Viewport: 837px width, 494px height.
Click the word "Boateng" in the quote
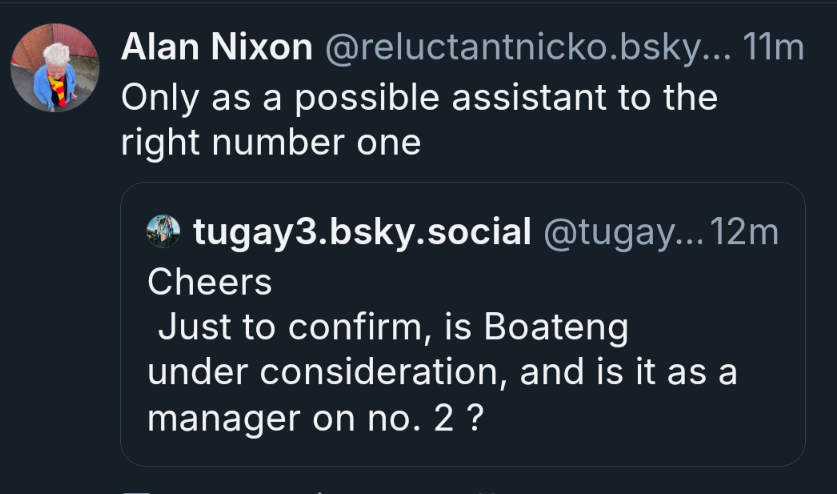556,327
